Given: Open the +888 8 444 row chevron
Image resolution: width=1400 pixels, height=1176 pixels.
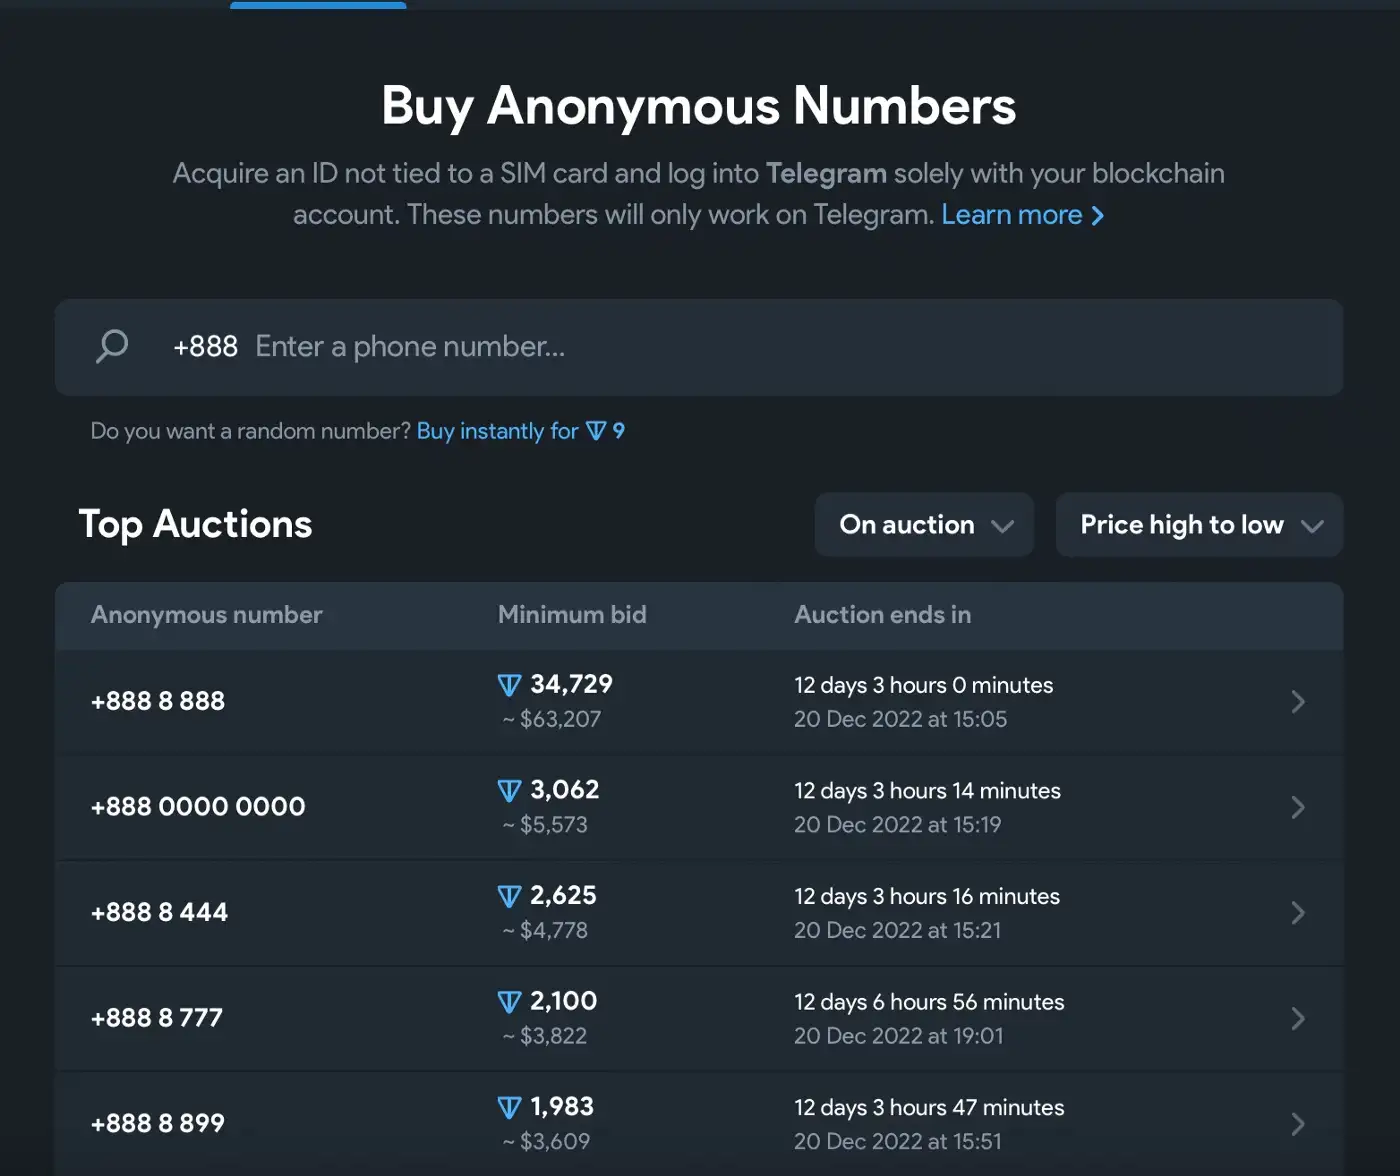Looking at the screenshot, I should tap(1297, 913).
